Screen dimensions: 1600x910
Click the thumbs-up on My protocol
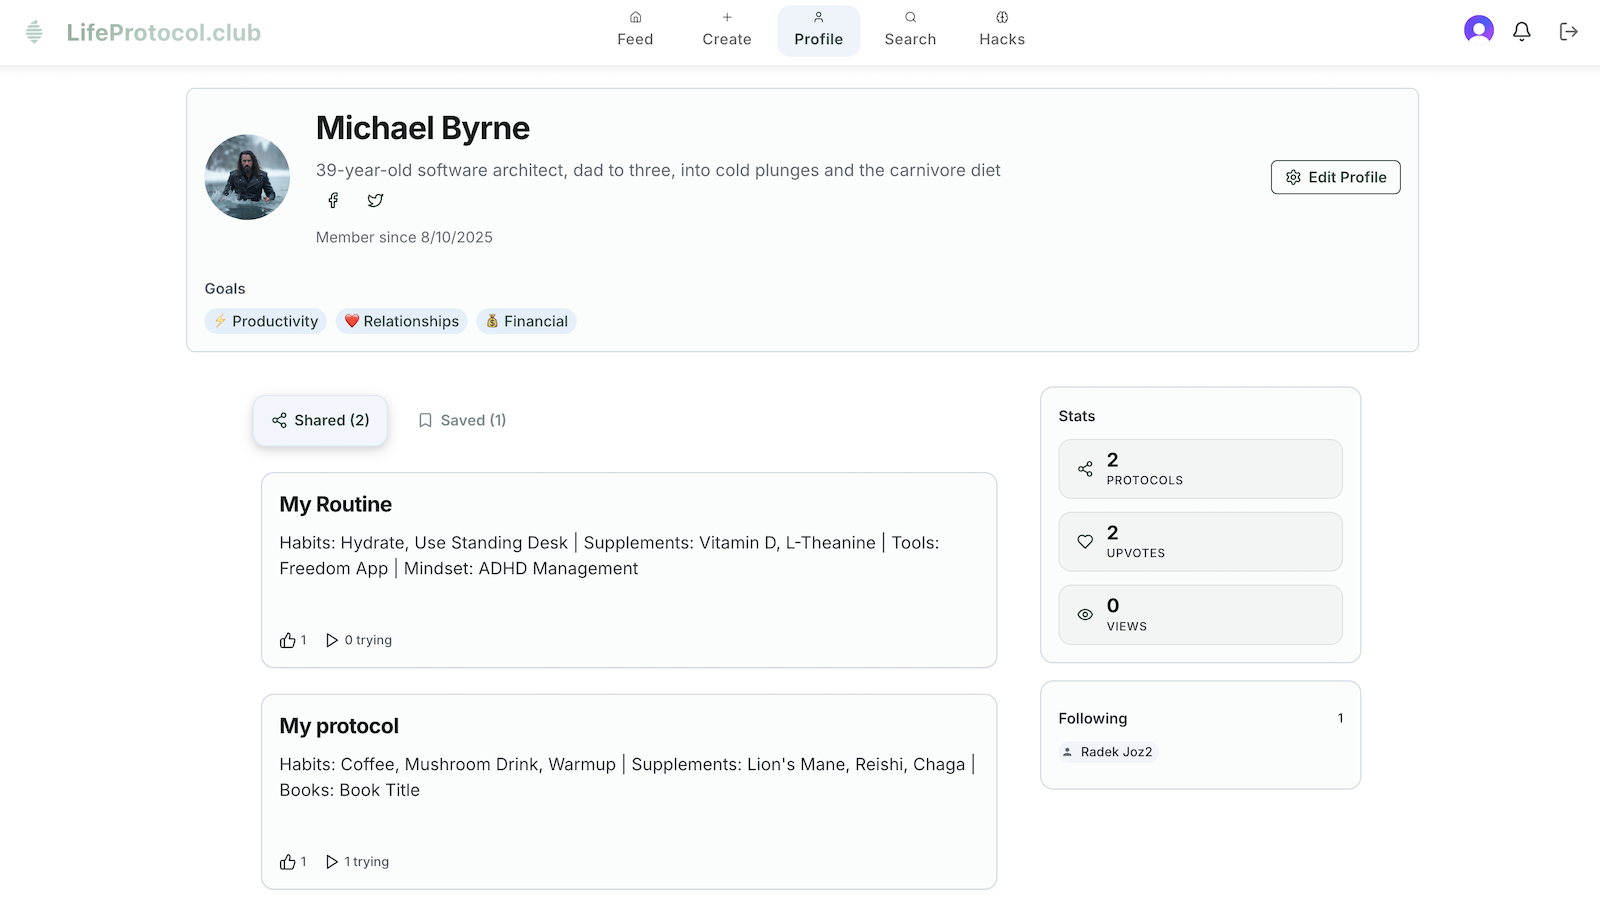pyautogui.click(x=288, y=862)
